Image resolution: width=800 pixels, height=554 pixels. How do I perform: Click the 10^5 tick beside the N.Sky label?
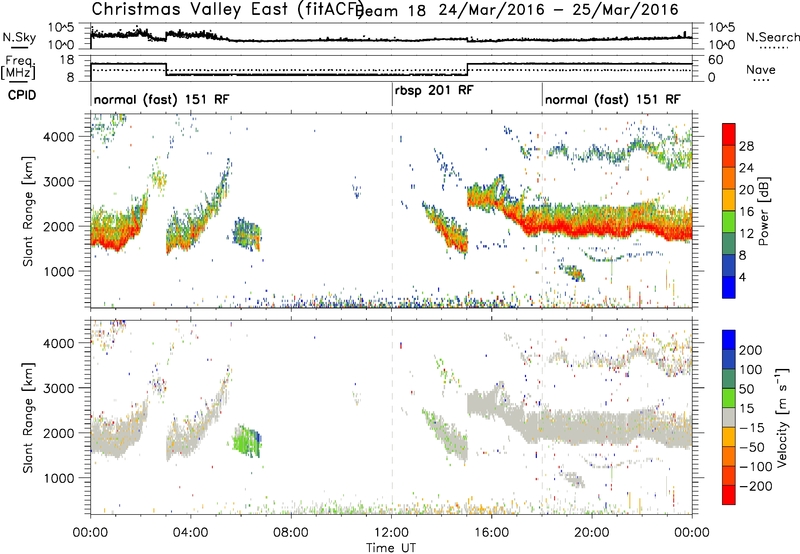click(x=61, y=28)
